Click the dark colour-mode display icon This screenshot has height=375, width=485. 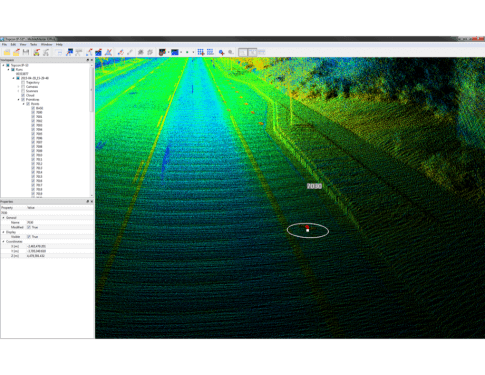point(162,52)
